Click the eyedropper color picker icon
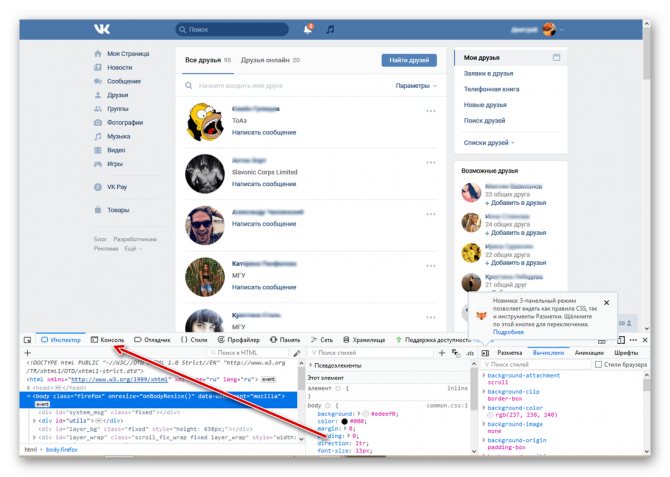The height and width of the screenshot is (477, 670). [x=297, y=353]
